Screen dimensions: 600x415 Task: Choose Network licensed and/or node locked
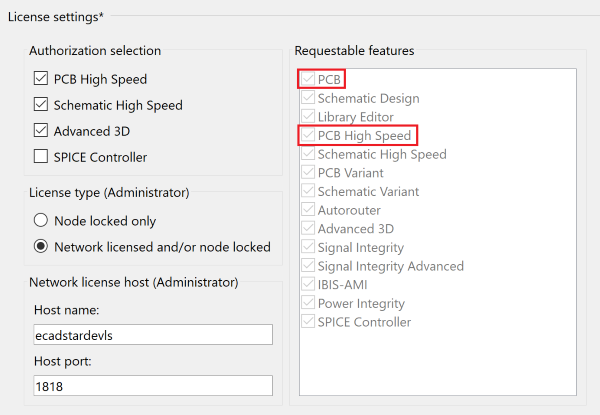41,246
